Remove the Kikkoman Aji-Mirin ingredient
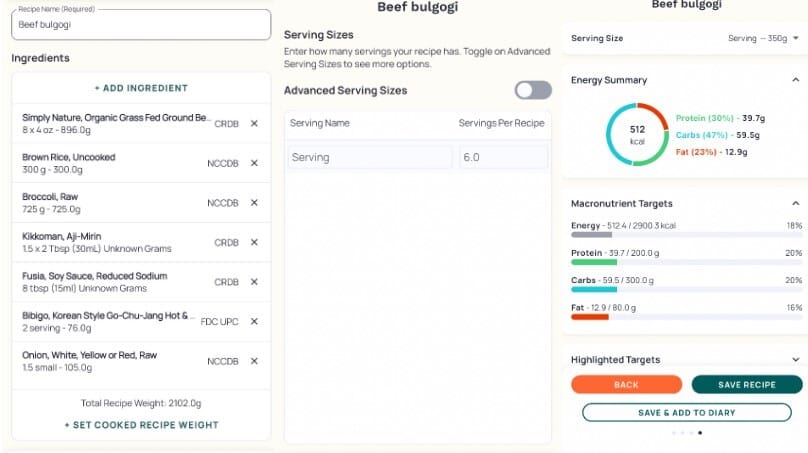 [x=254, y=242]
